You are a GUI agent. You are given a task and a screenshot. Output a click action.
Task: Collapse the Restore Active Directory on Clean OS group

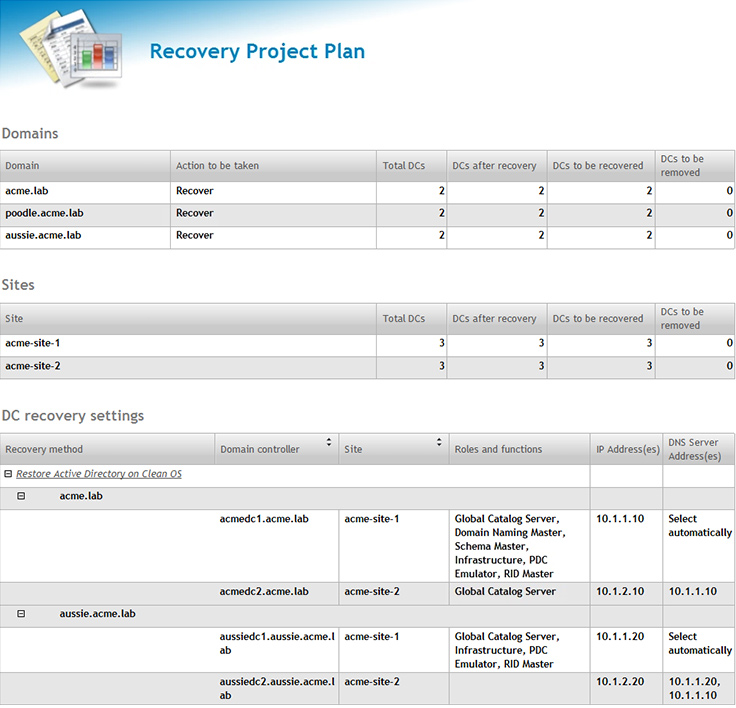pyautogui.click(x=8, y=474)
